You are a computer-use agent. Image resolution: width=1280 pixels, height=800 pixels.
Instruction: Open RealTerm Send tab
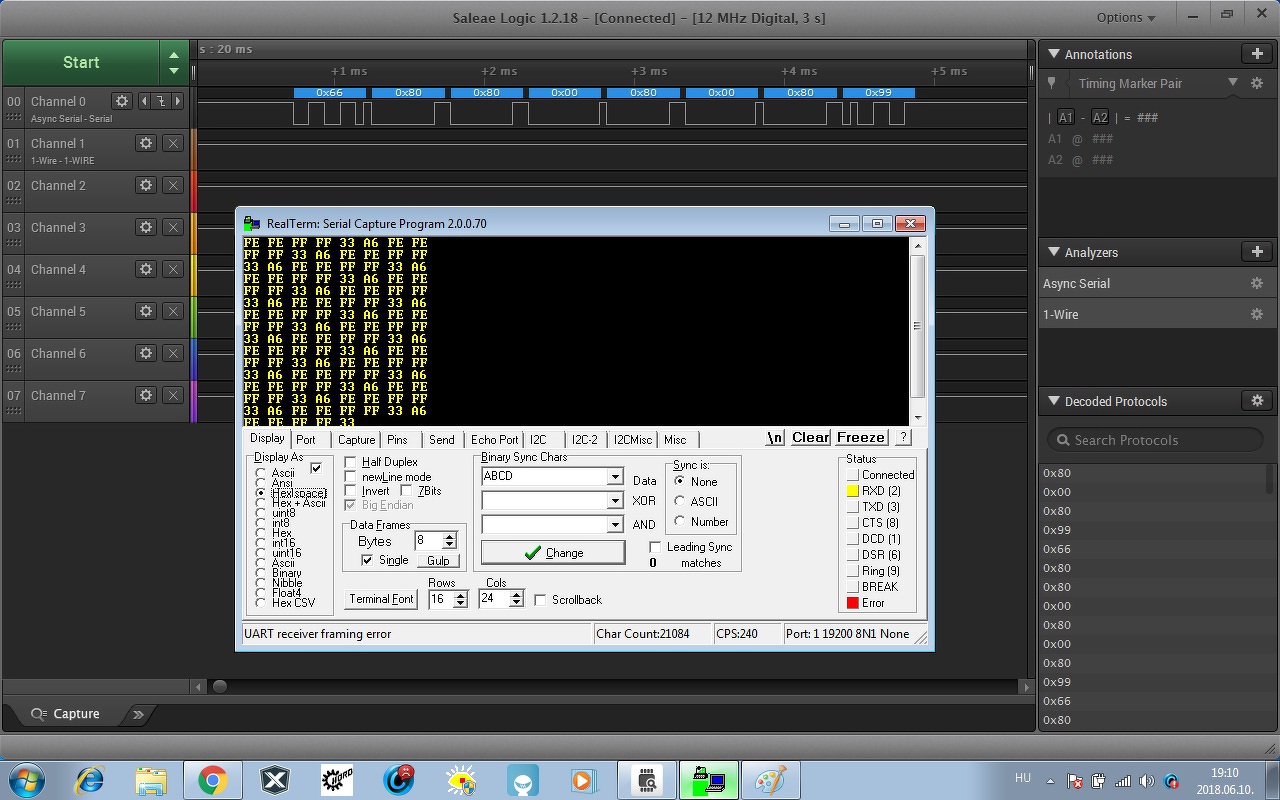pyautogui.click(x=441, y=439)
